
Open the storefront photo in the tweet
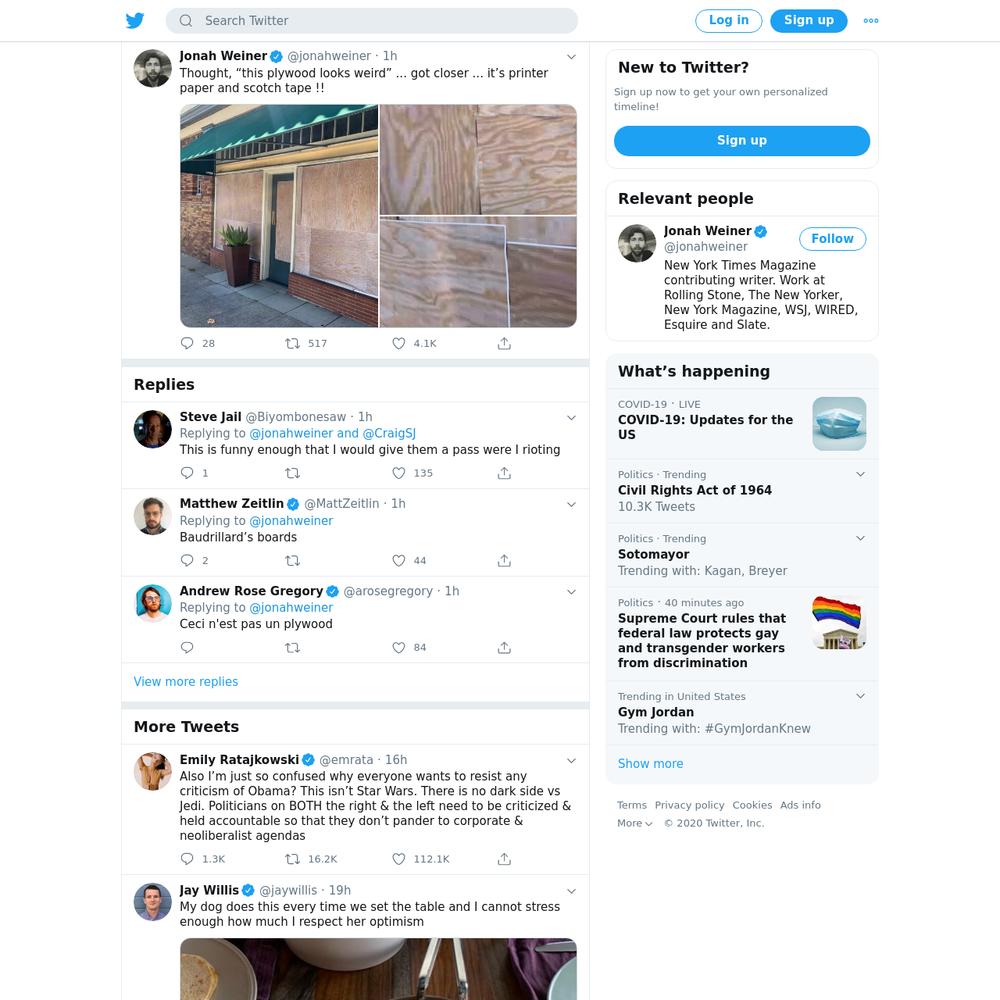point(279,216)
